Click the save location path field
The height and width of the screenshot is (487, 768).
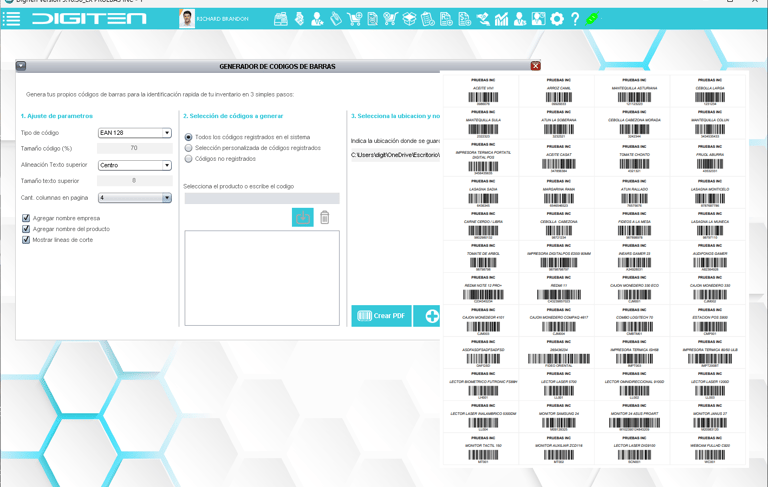(x=395, y=155)
